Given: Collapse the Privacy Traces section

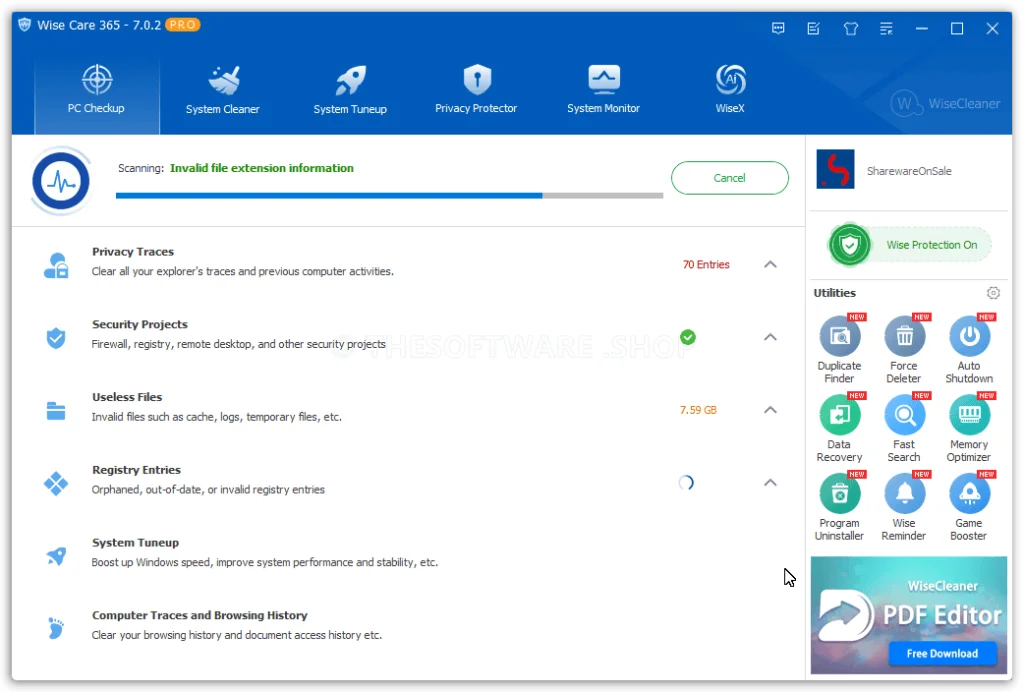Looking at the screenshot, I should (x=770, y=264).
